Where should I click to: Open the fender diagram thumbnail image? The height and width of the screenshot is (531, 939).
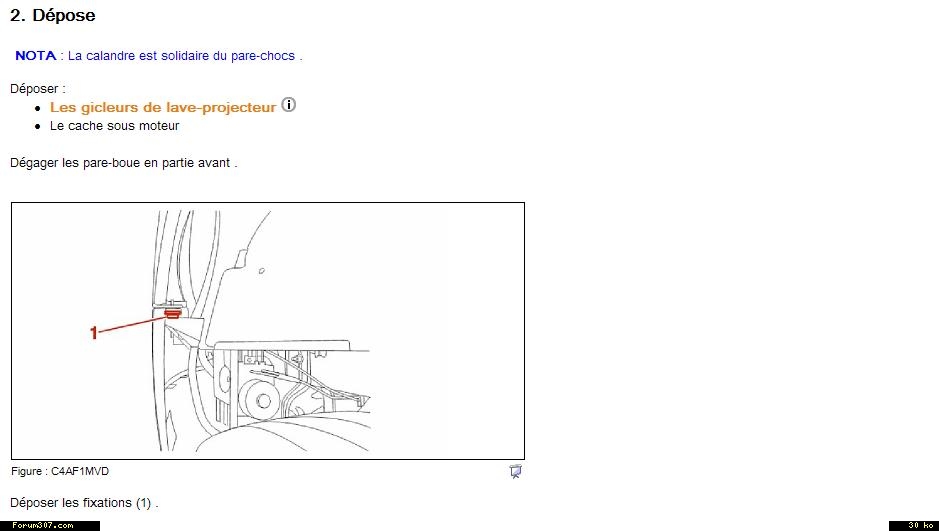[x=268, y=331]
